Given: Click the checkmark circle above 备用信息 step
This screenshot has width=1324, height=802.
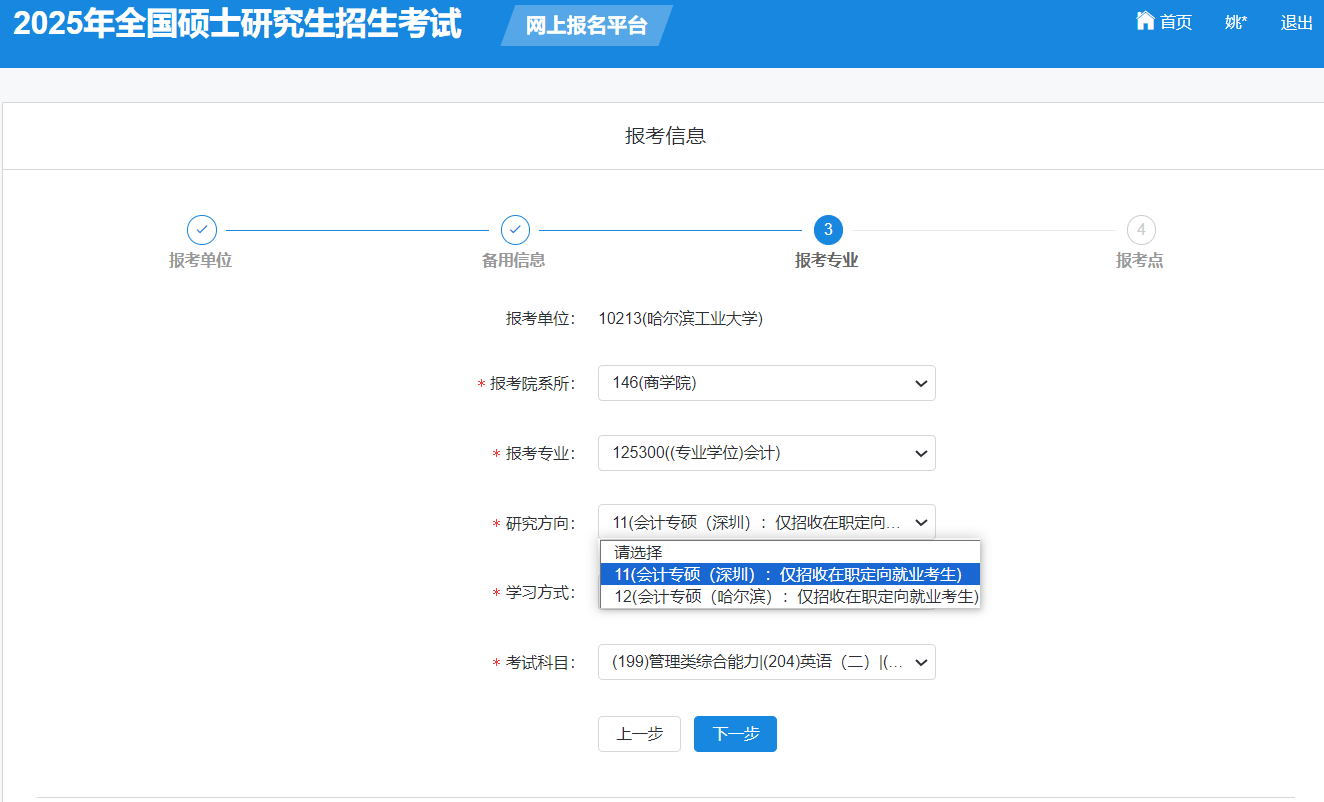Looking at the screenshot, I should [515, 230].
